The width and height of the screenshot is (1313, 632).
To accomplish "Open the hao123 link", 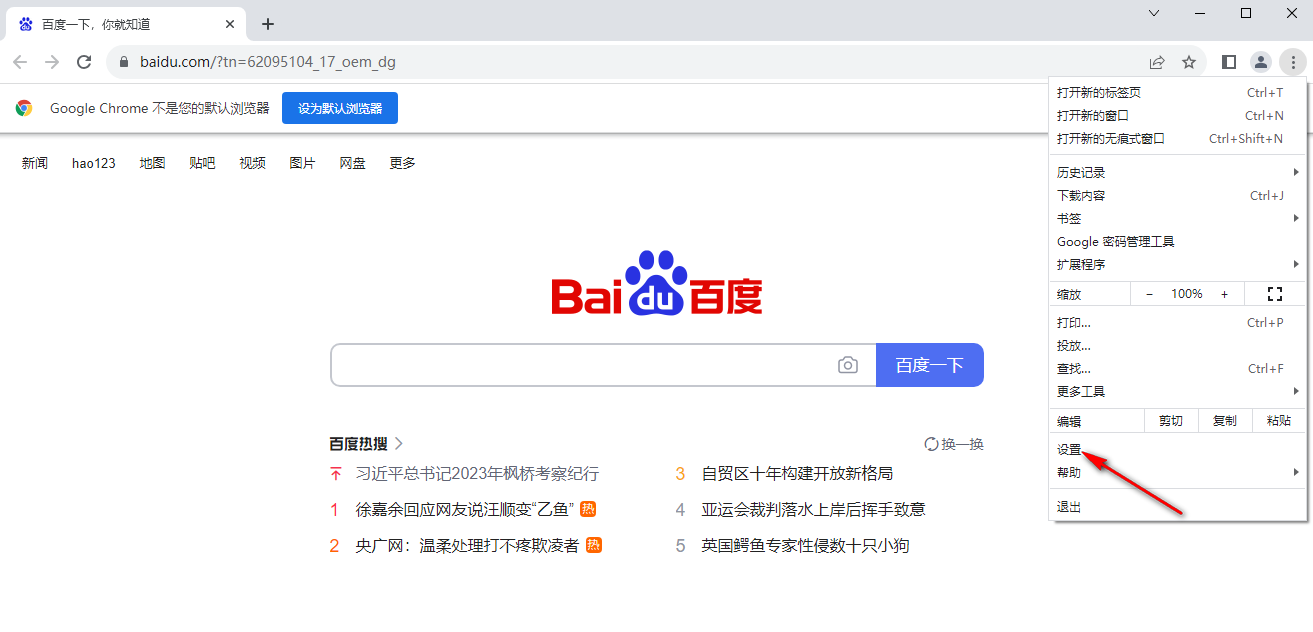I will (94, 163).
